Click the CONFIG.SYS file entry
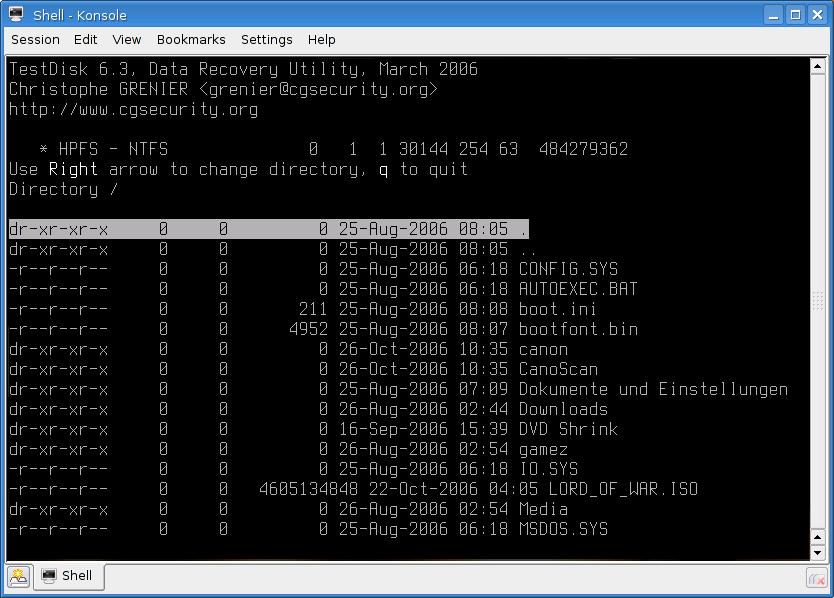 coord(313,269)
